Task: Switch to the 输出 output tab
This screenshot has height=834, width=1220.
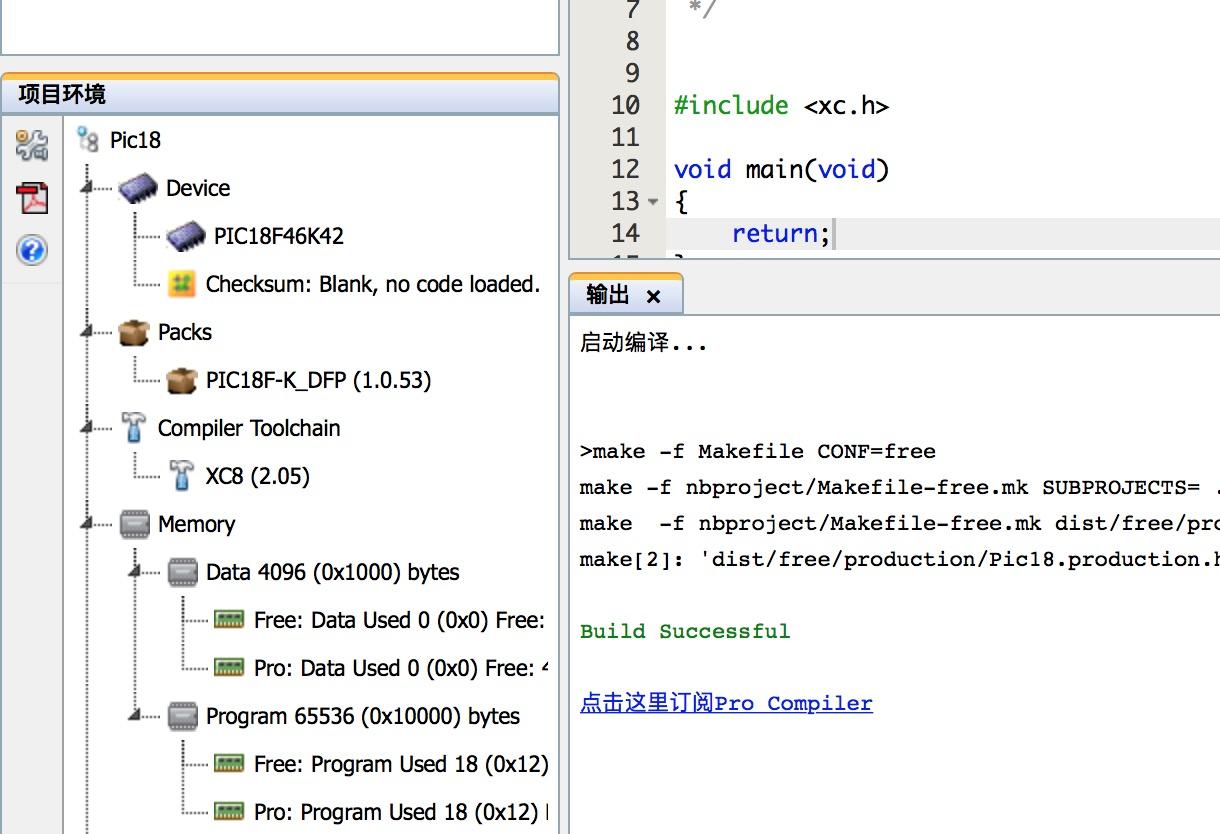Action: [608, 295]
